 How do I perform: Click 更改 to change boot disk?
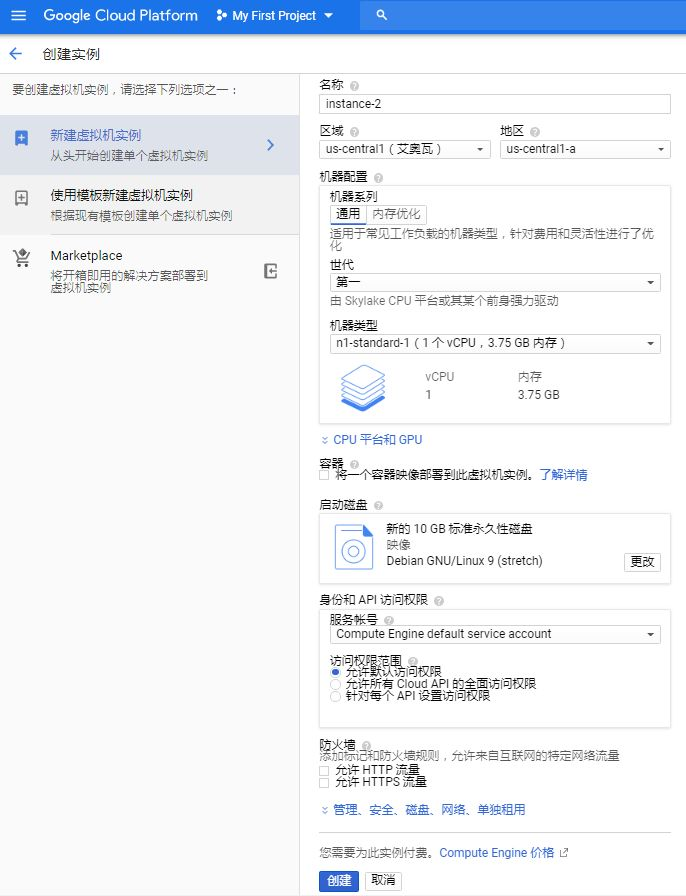[642, 562]
